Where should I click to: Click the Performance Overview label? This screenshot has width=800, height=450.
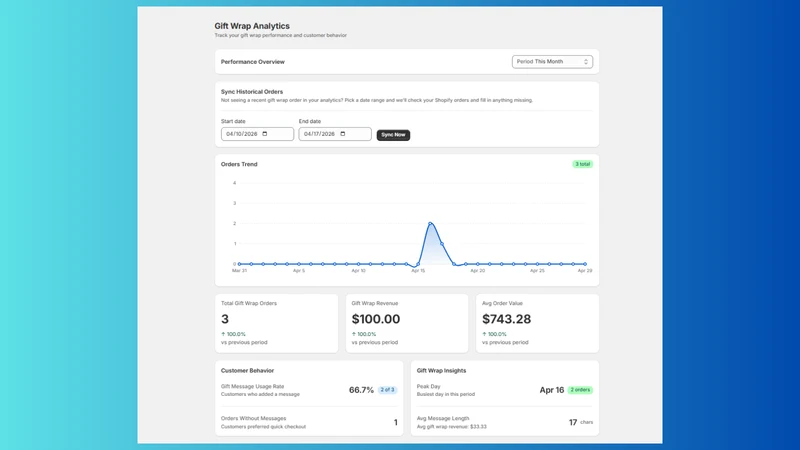coord(253,62)
